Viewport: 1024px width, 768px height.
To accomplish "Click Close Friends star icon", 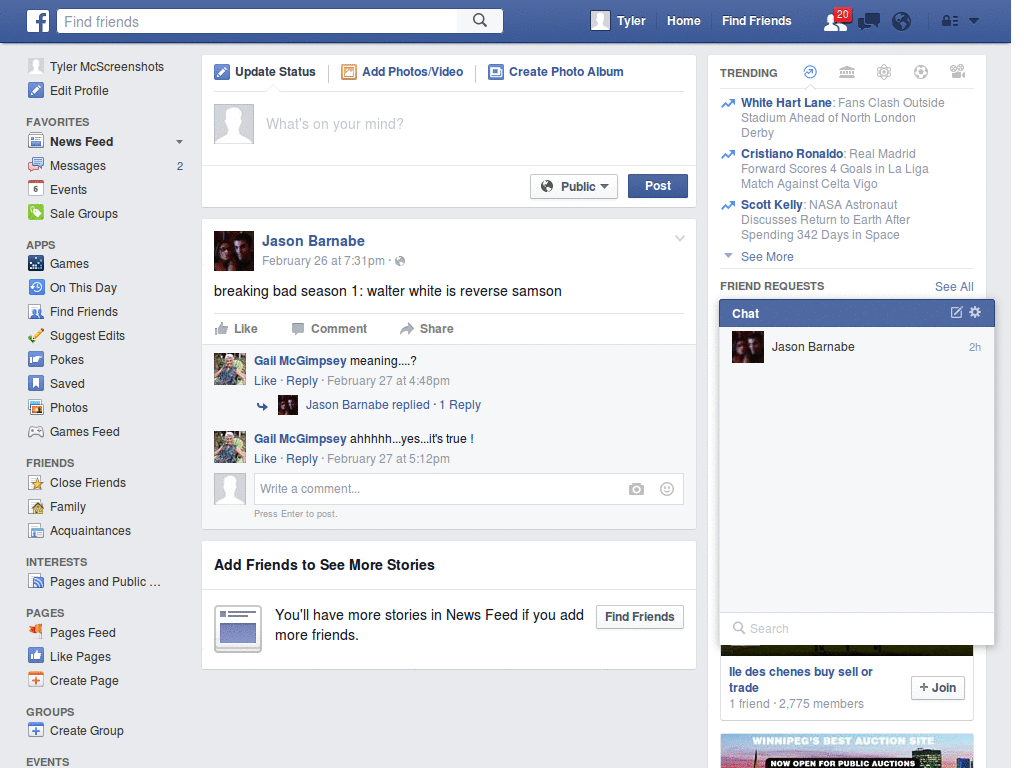I will tap(36, 483).
